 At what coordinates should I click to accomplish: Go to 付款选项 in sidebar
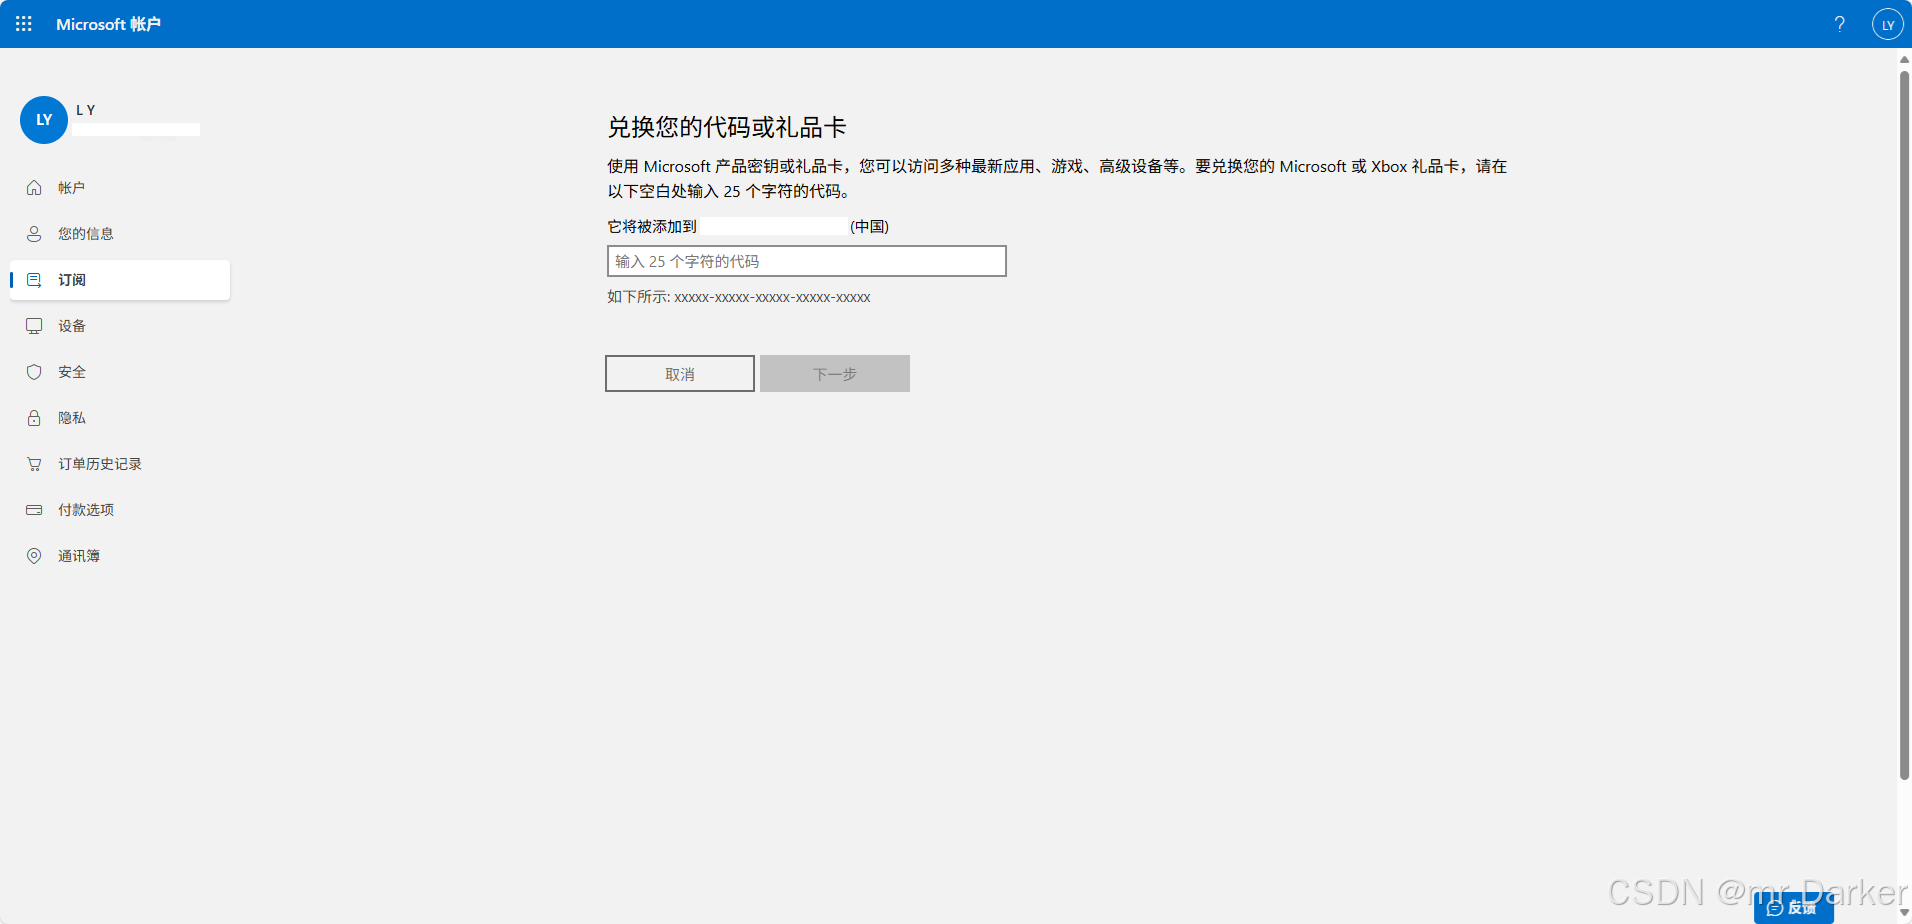(x=120, y=510)
